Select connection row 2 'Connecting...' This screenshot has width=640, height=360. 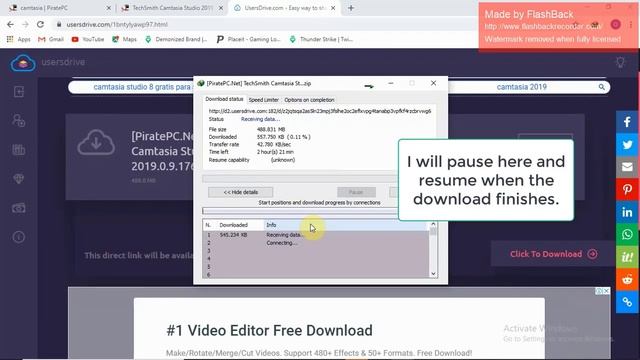pos(316,243)
